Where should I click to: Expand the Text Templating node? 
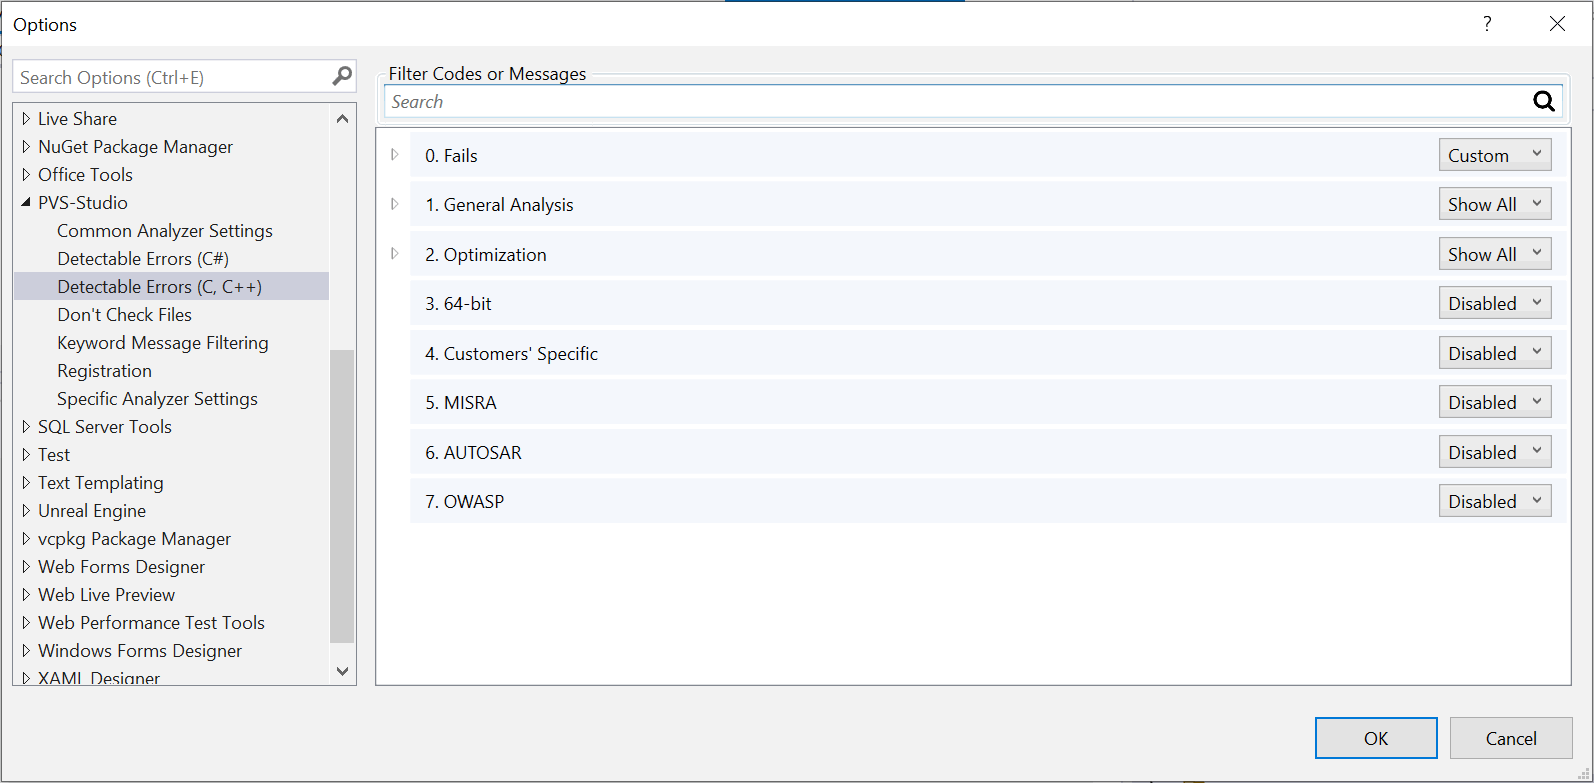[26, 482]
